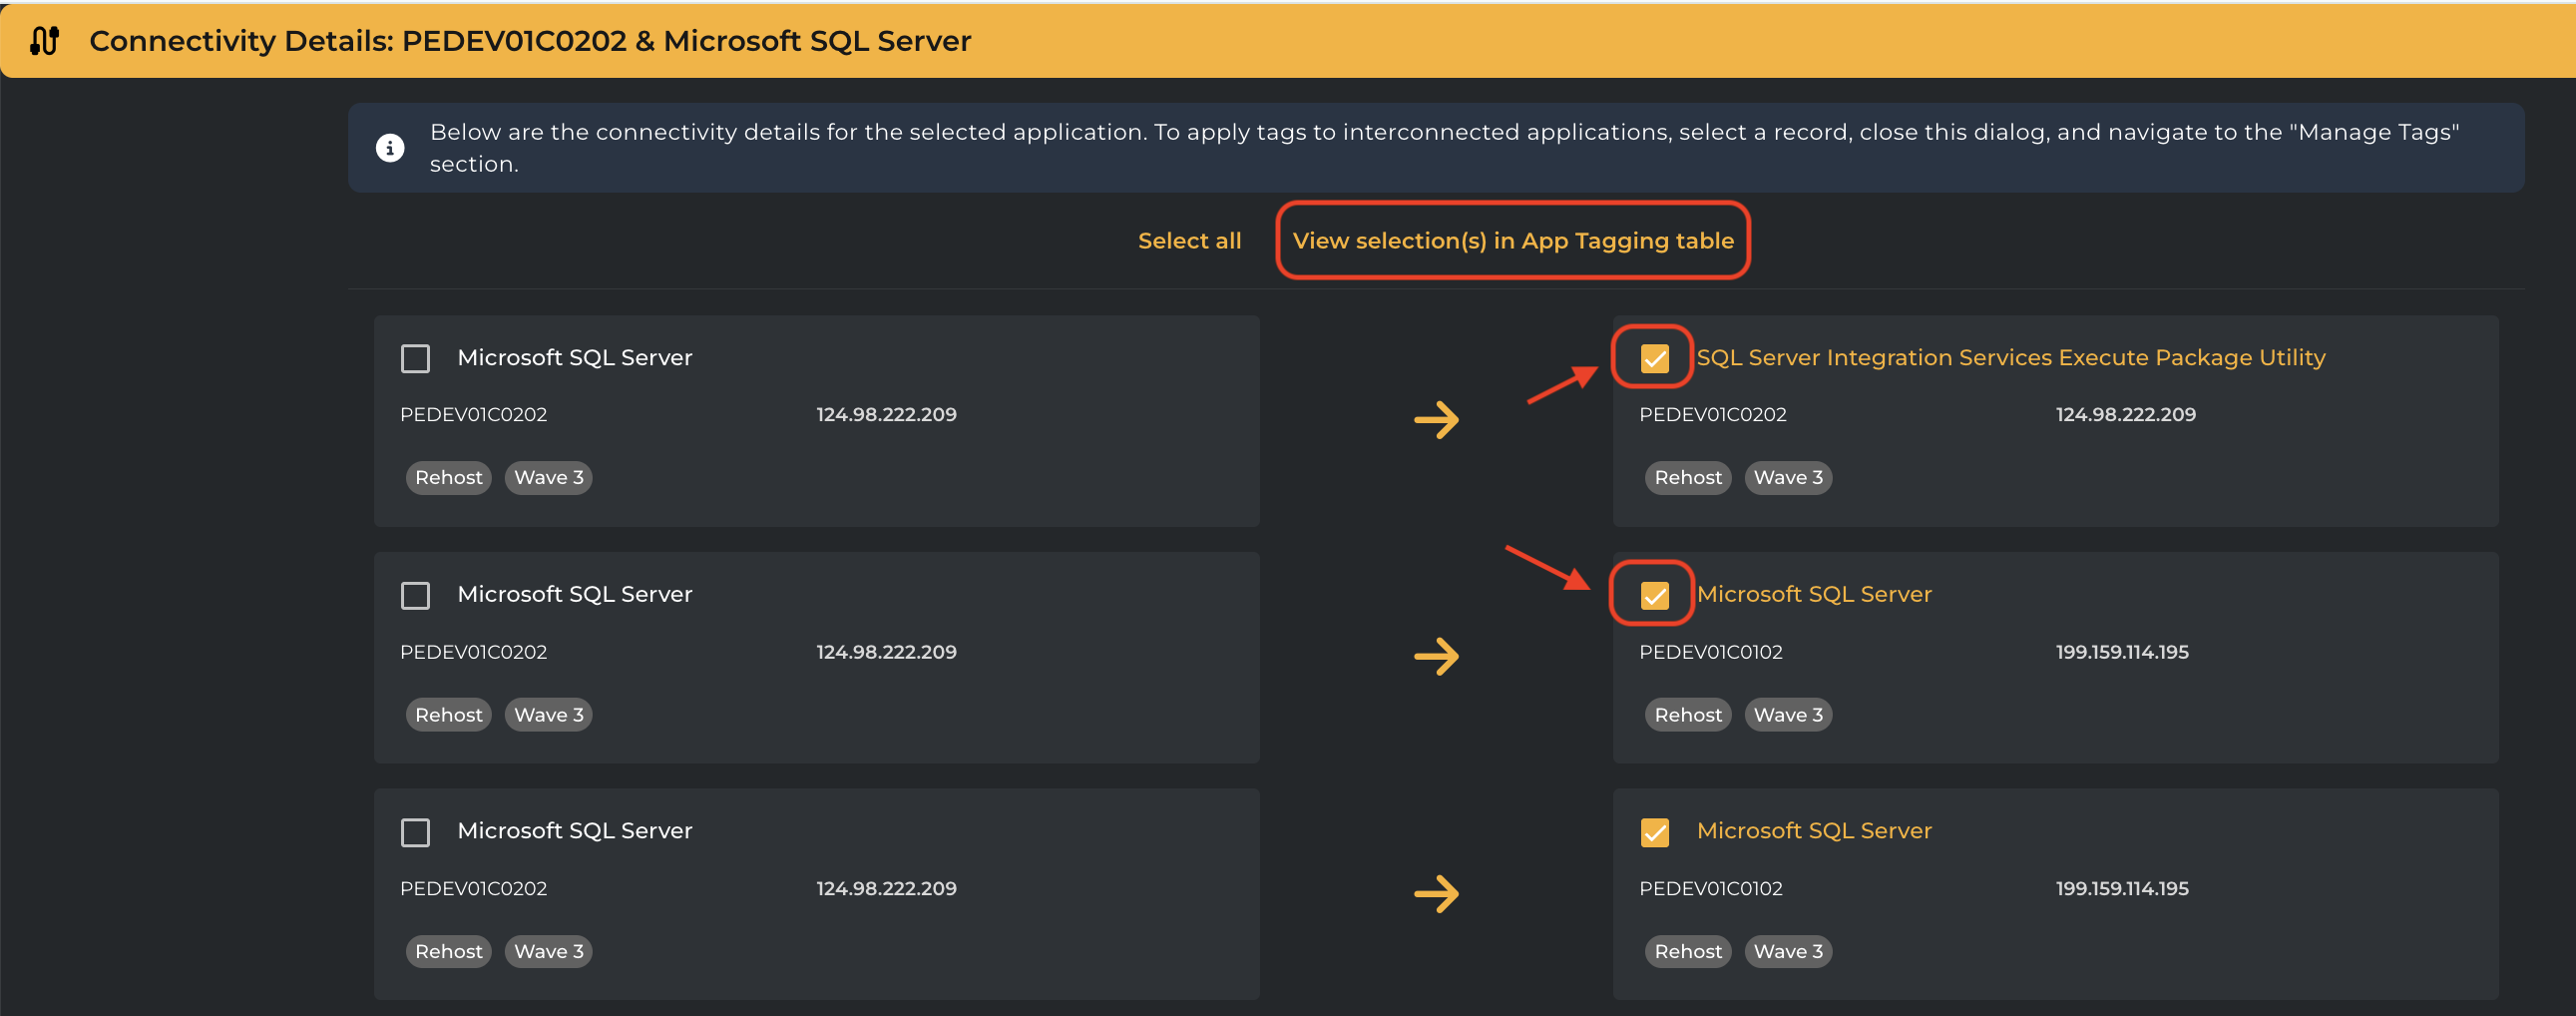Click the second row's connection arrow icon
This screenshot has width=2576, height=1016.
(x=1436, y=657)
